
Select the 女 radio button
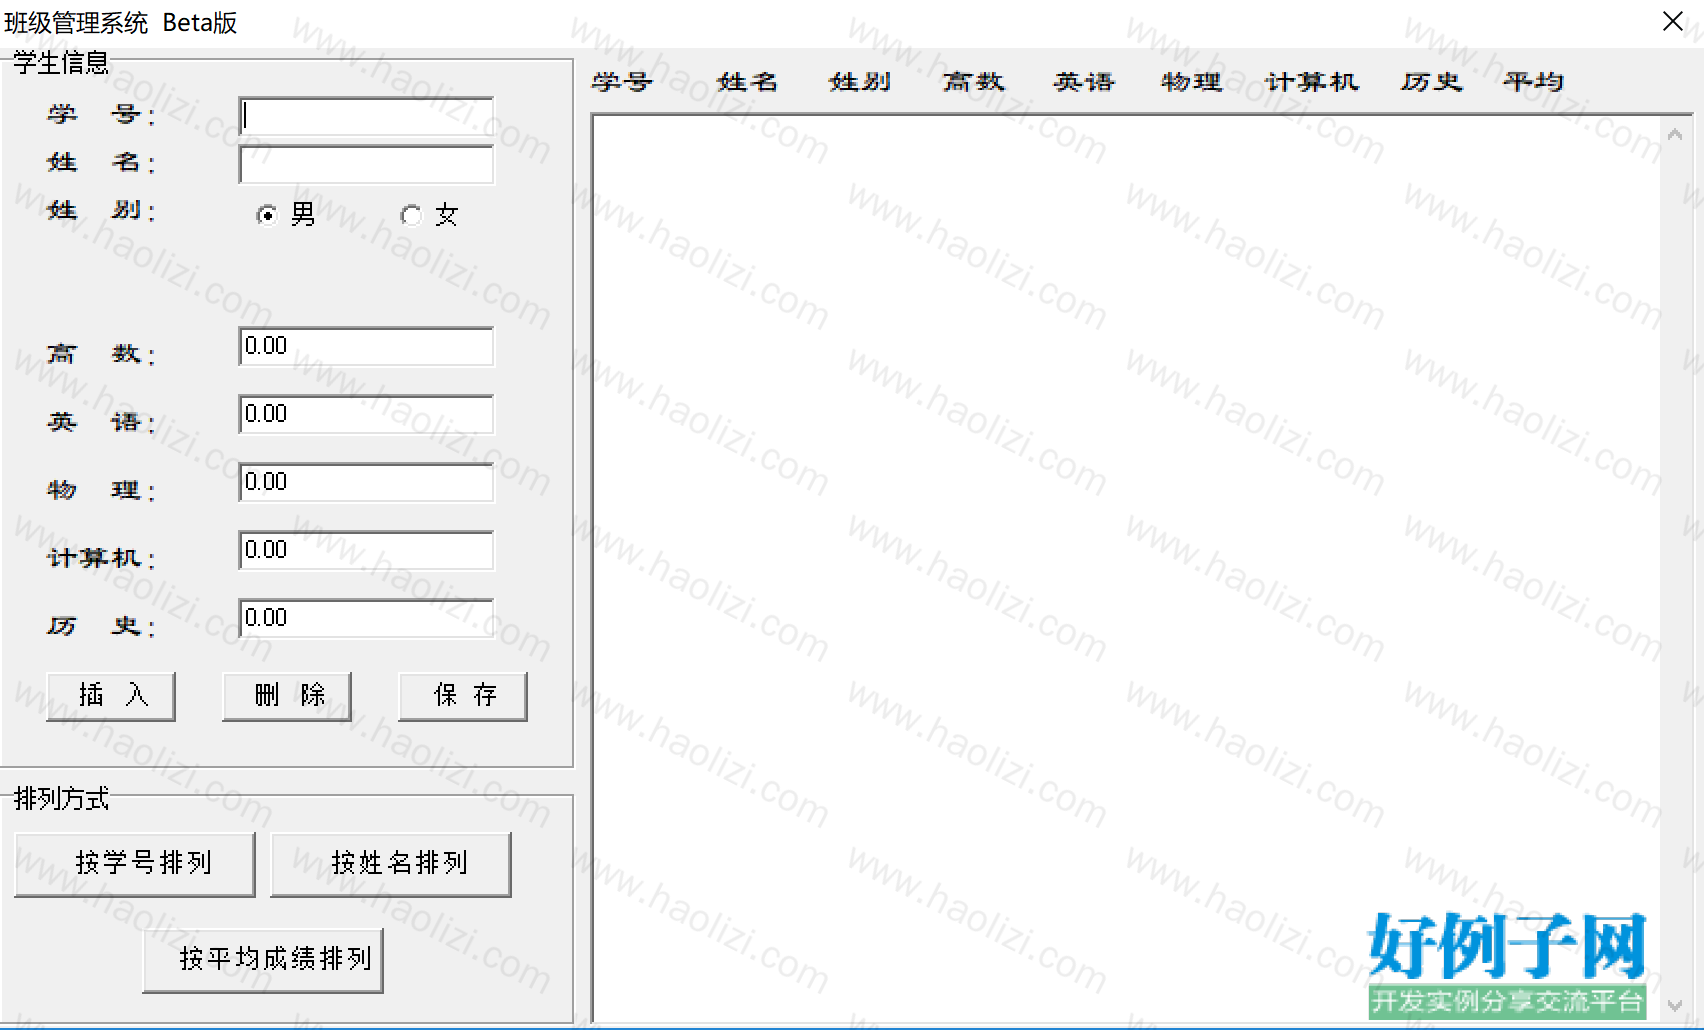click(x=410, y=215)
